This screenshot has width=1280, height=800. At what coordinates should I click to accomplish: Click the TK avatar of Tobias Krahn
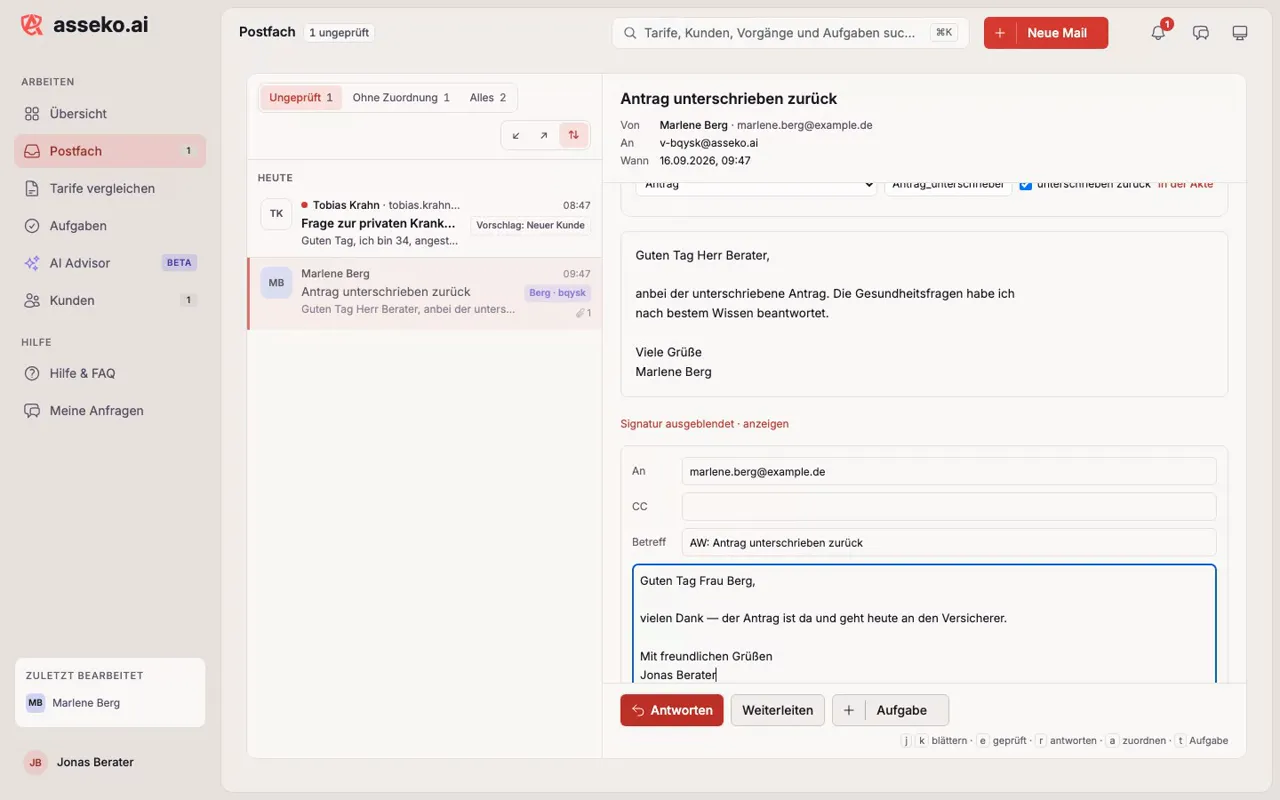276,214
